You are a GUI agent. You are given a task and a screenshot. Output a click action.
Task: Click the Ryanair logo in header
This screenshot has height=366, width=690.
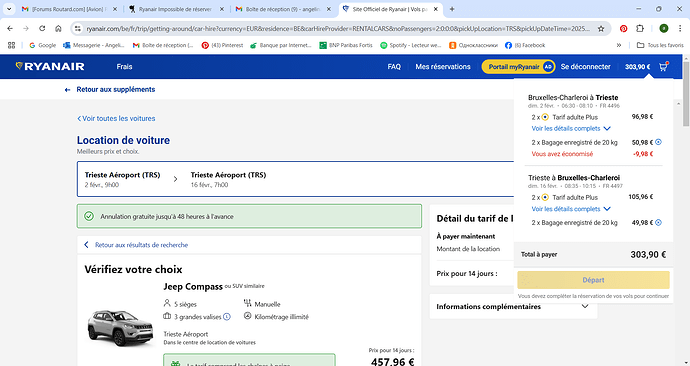tap(50, 66)
